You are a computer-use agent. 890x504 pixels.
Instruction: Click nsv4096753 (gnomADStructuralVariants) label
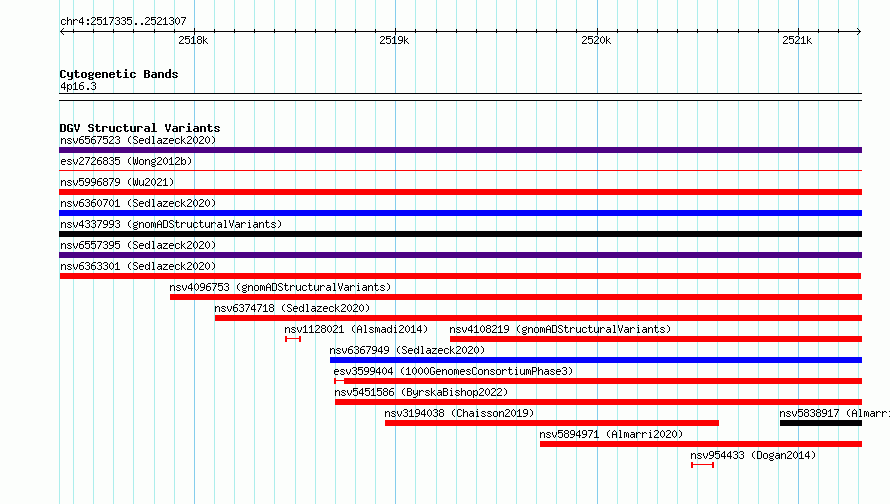[x=280, y=287]
